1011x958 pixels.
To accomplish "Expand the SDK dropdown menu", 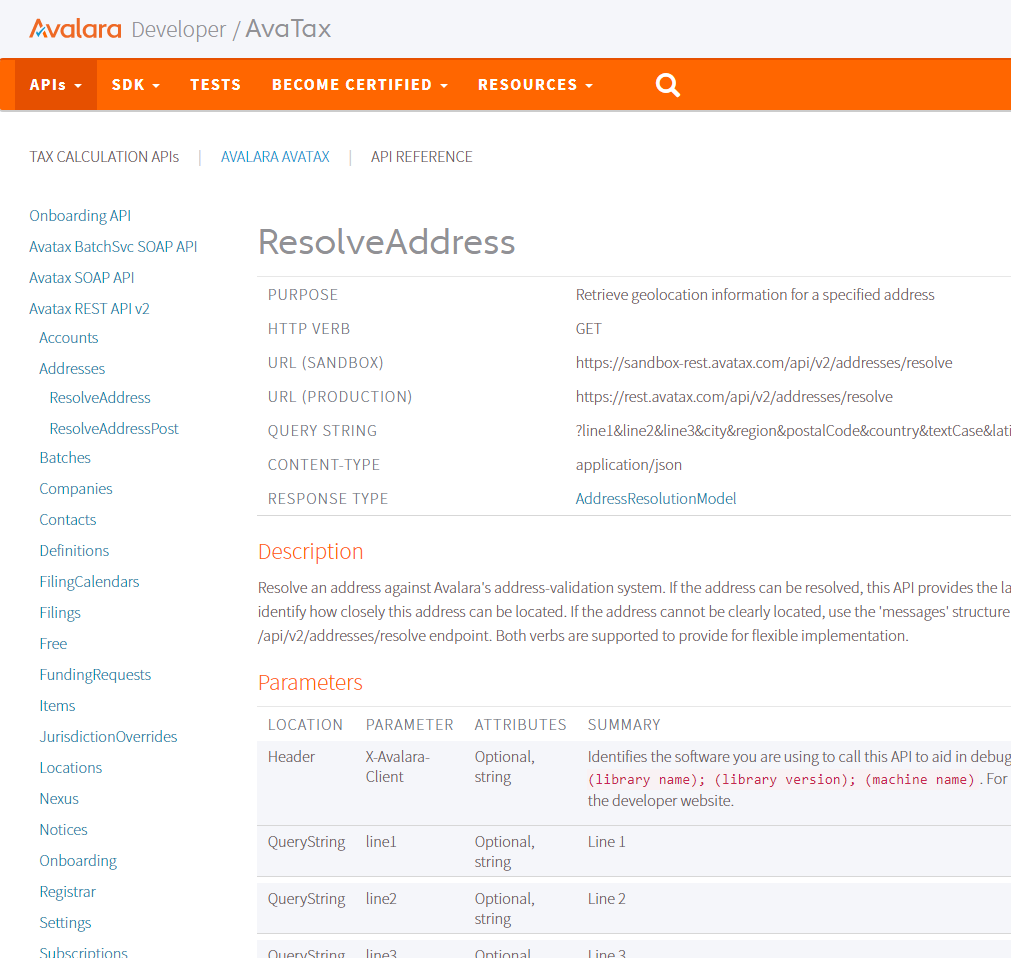I will click(x=135, y=85).
